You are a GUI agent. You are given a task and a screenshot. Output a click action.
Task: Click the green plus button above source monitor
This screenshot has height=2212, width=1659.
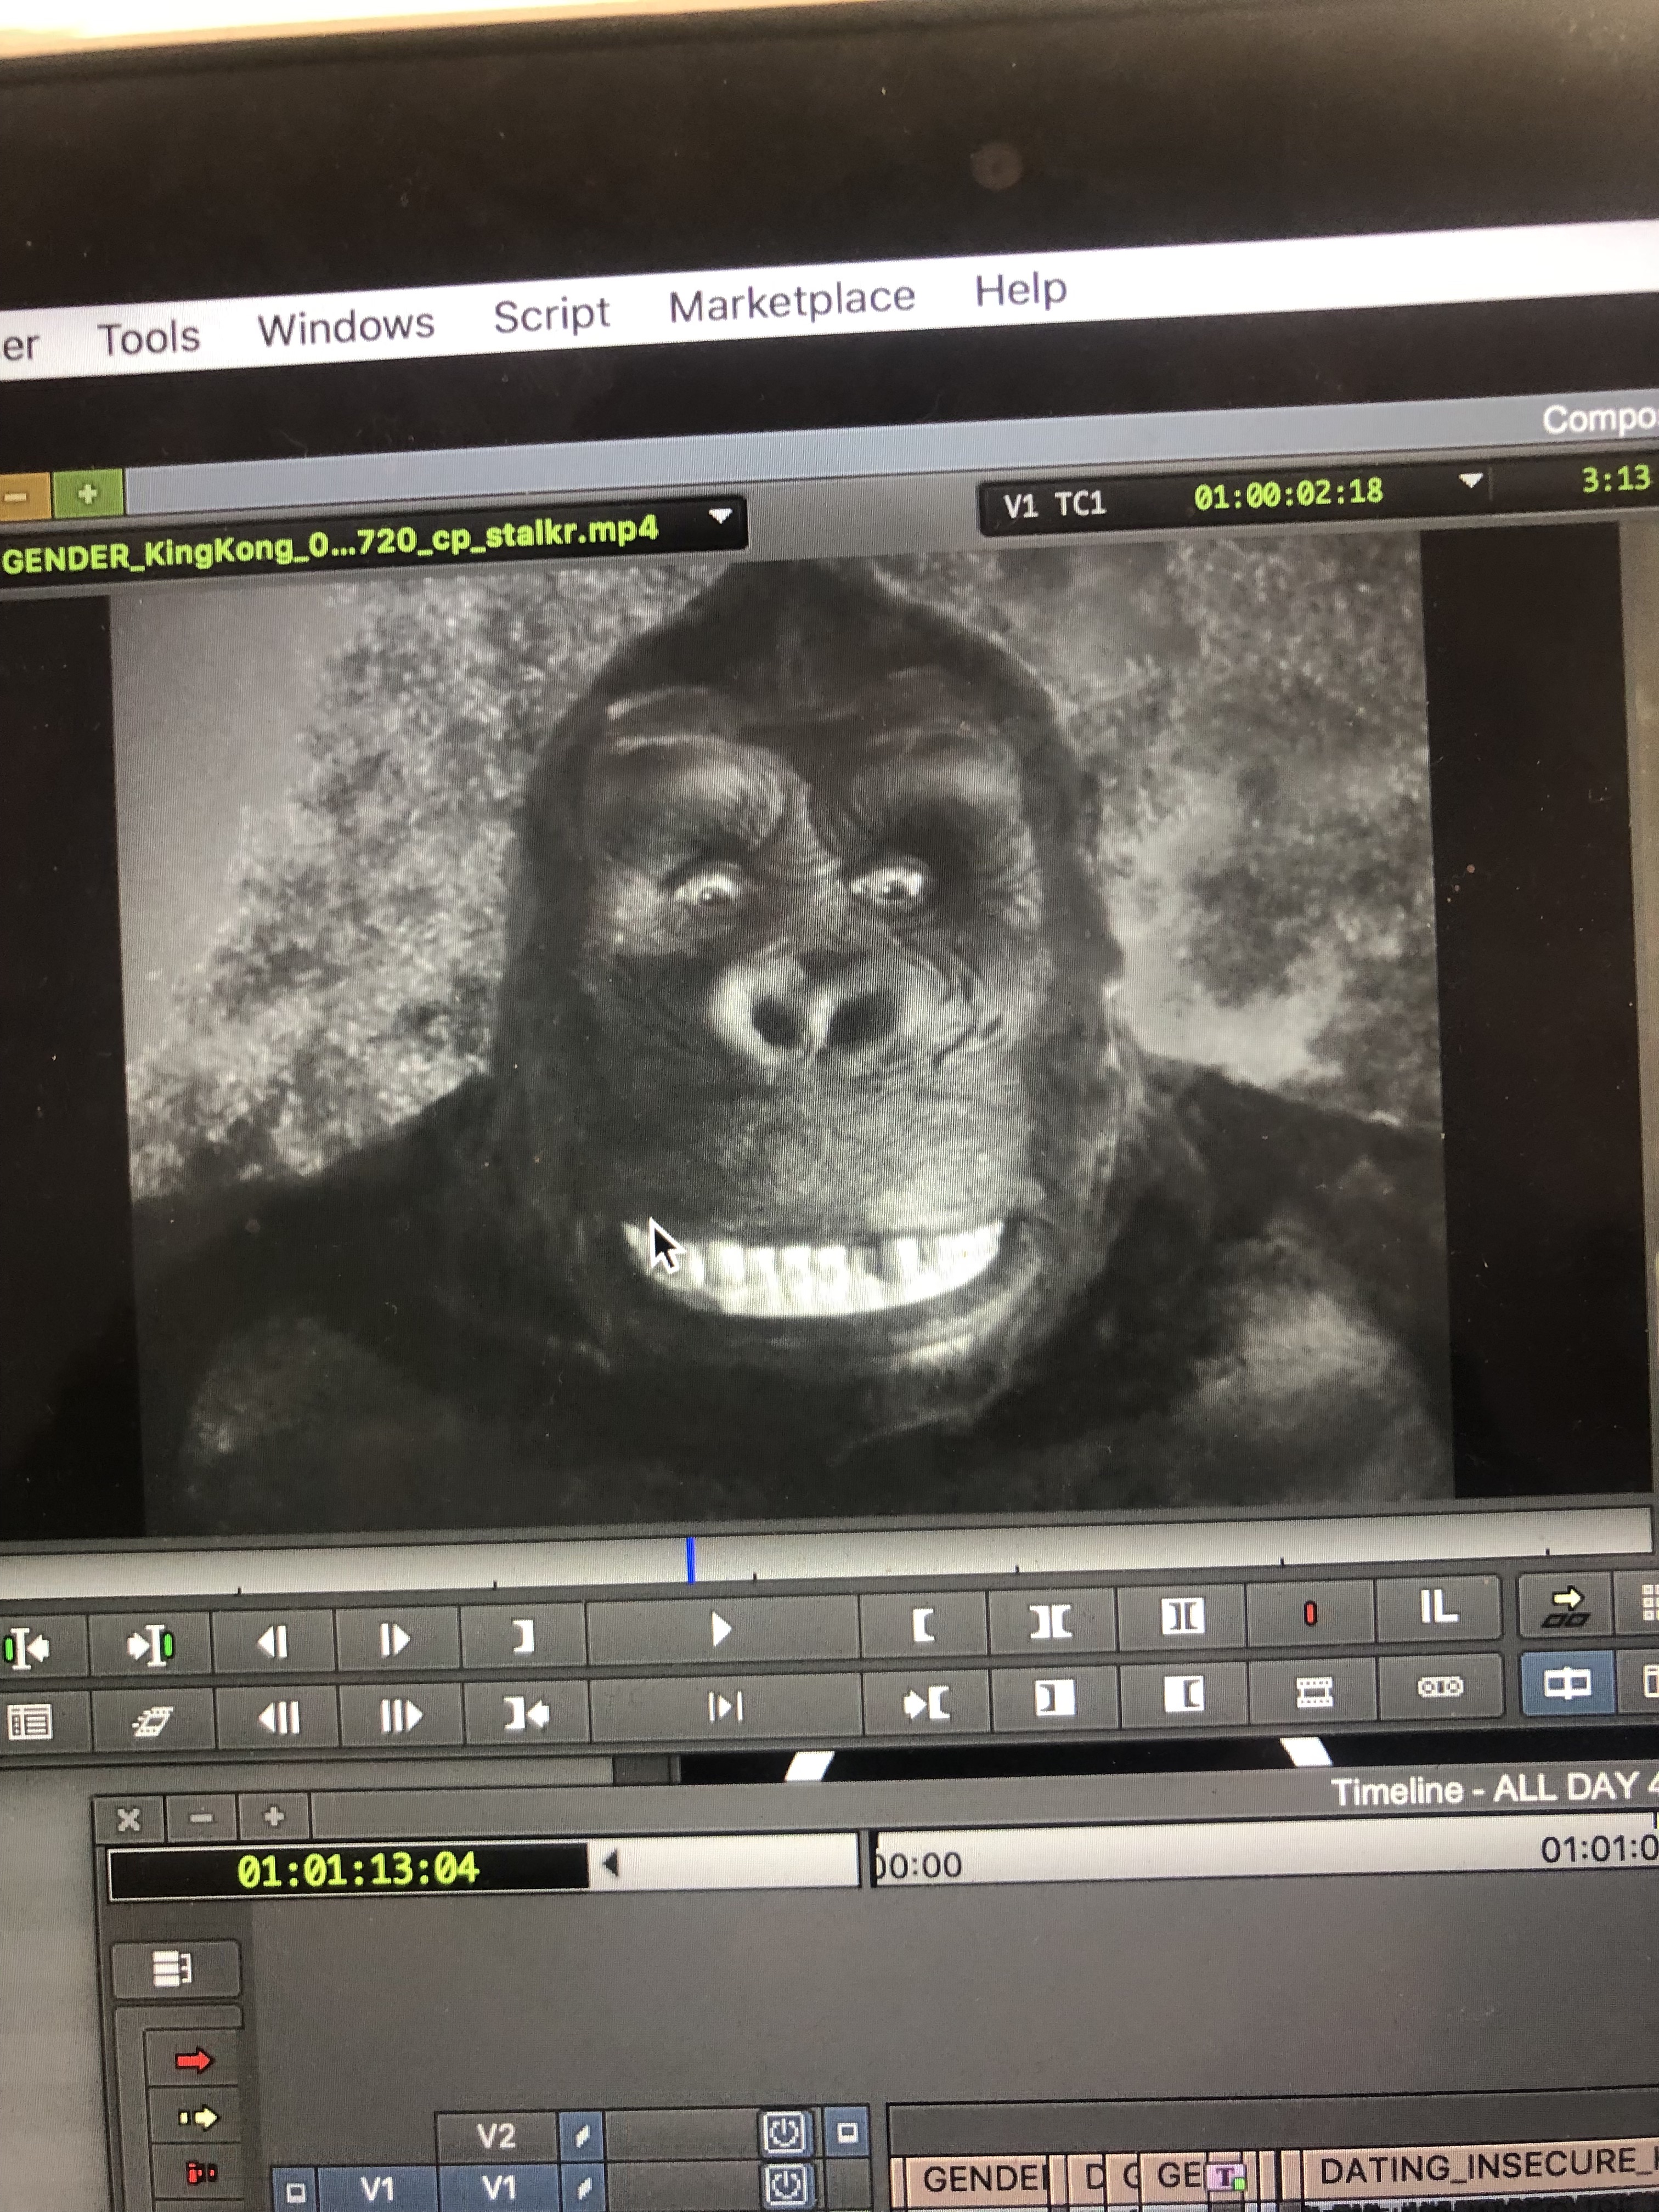[x=88, y=493]
